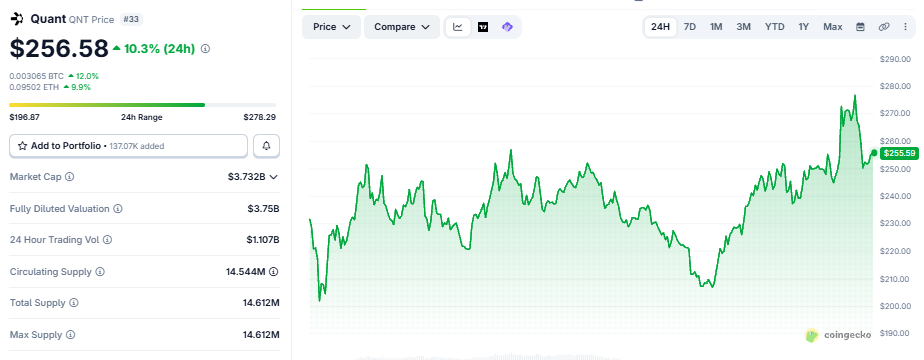Click the bell price alert icon

point(266,146)
